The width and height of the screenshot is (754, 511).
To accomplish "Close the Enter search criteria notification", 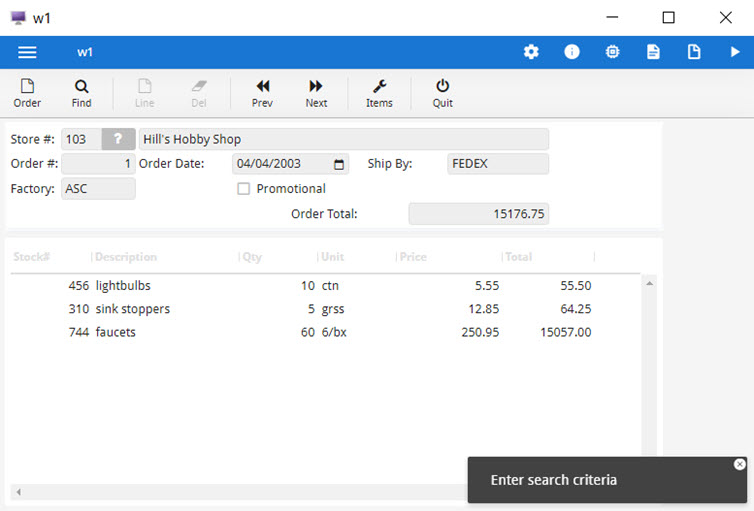I will click(740, 464).
